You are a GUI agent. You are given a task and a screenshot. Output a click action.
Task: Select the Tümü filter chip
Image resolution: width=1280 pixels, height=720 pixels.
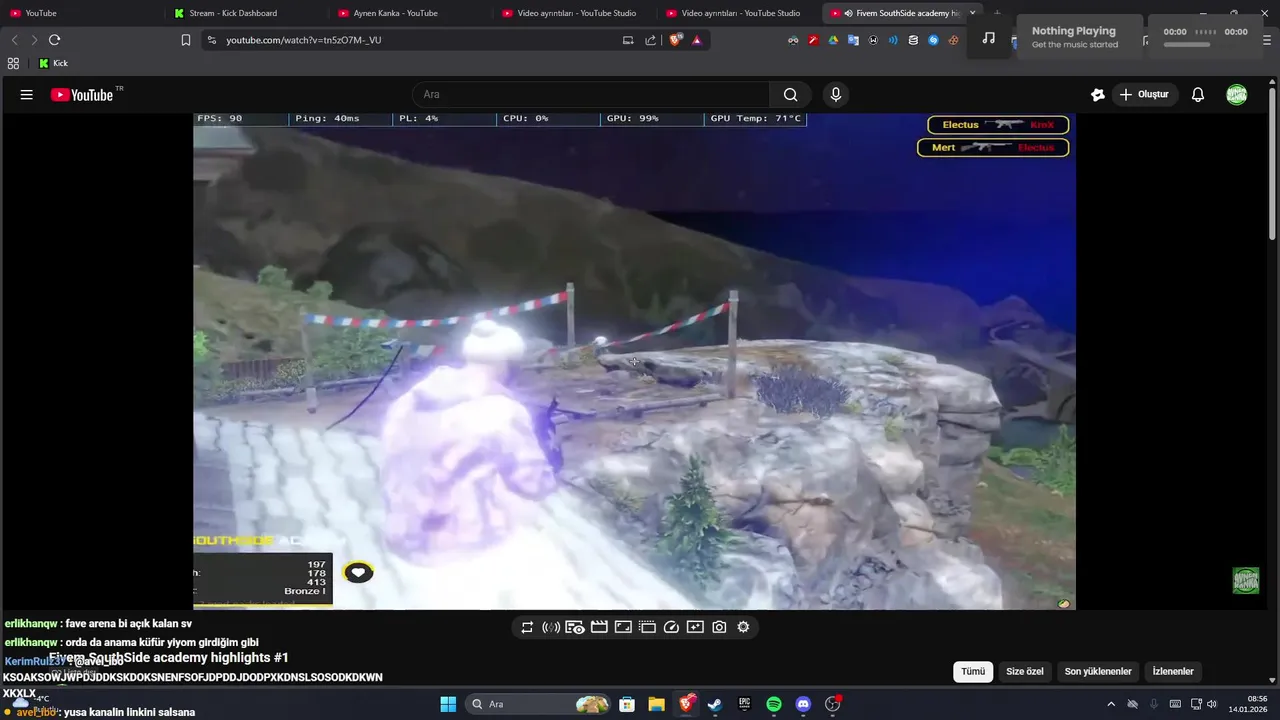973,672
